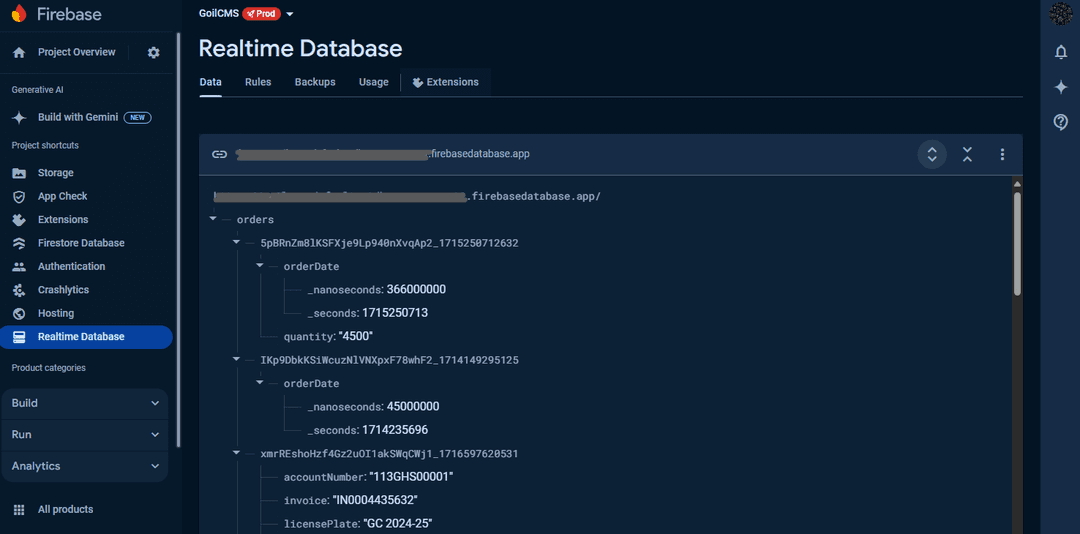Click the All products grid icon
The height and width of the screenshot is (534, 1080).
click(19, 510)
